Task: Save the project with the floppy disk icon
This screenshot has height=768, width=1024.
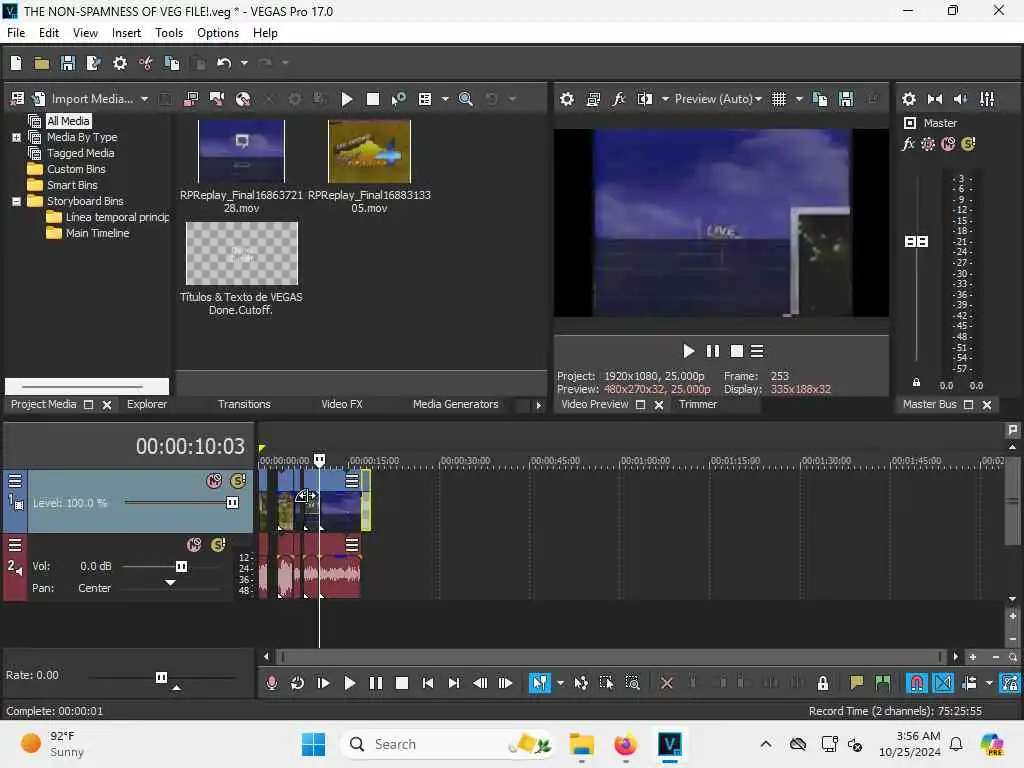Action: point(68,63)
